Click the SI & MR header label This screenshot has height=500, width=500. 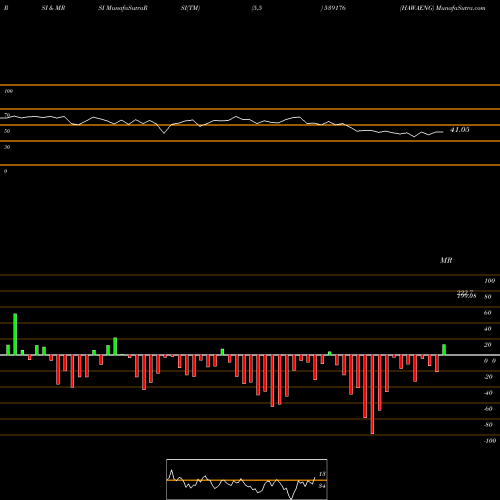click(x=53, y=8)
